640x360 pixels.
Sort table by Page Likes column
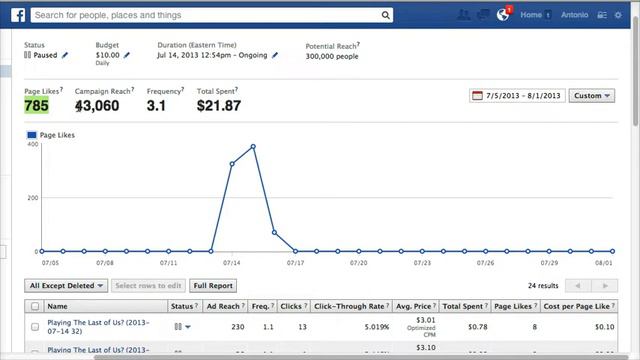coord(516,306)
